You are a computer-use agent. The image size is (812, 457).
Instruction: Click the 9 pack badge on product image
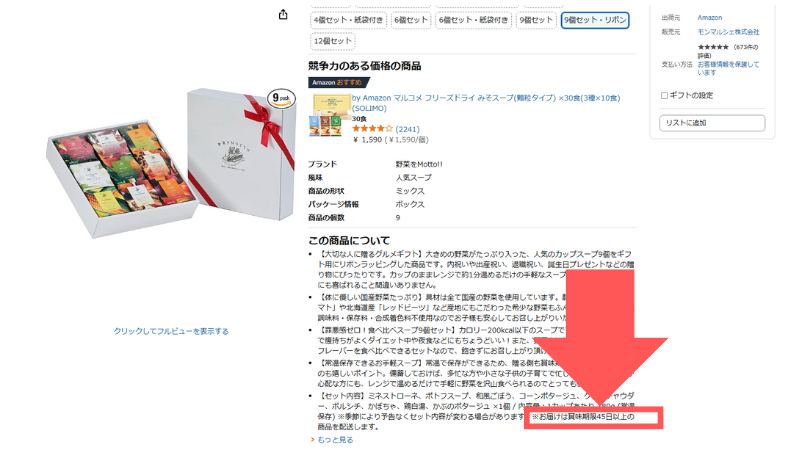pos(281,98)
